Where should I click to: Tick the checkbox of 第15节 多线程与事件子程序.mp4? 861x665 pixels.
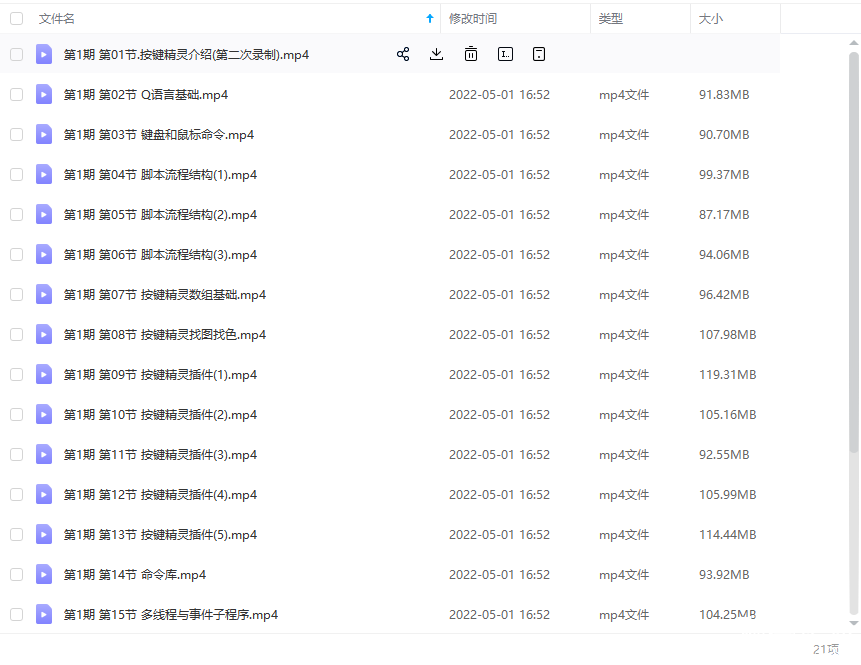tap(17, 615)
